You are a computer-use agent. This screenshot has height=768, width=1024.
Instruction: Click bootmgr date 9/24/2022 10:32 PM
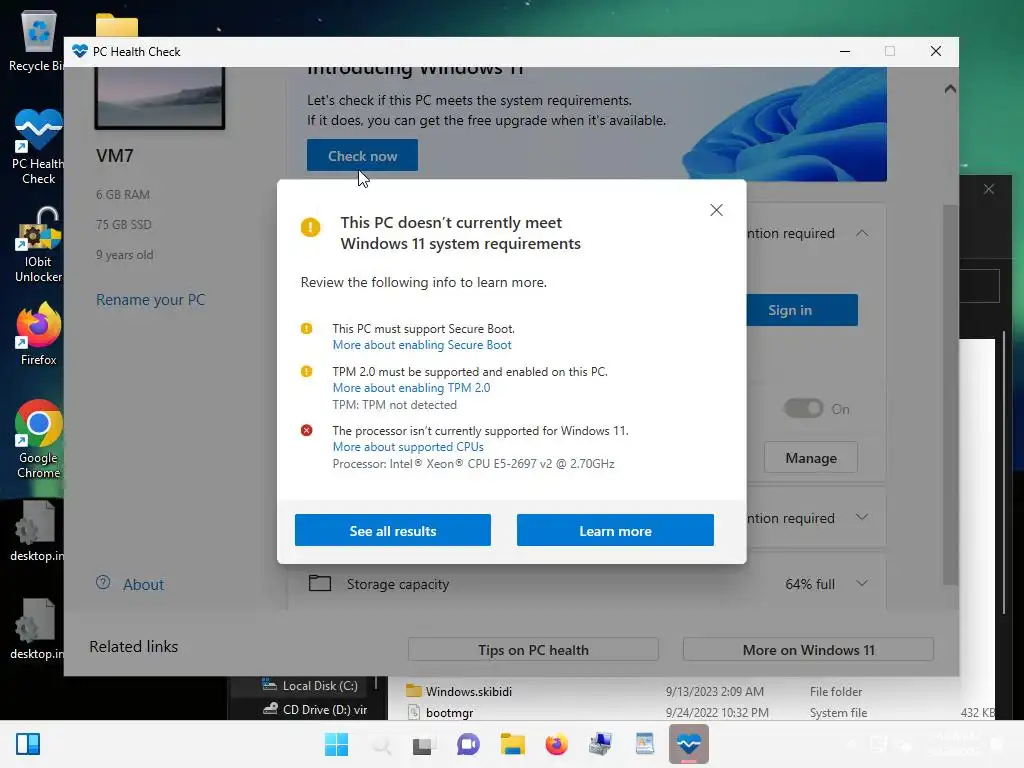[x=717, y=712]
